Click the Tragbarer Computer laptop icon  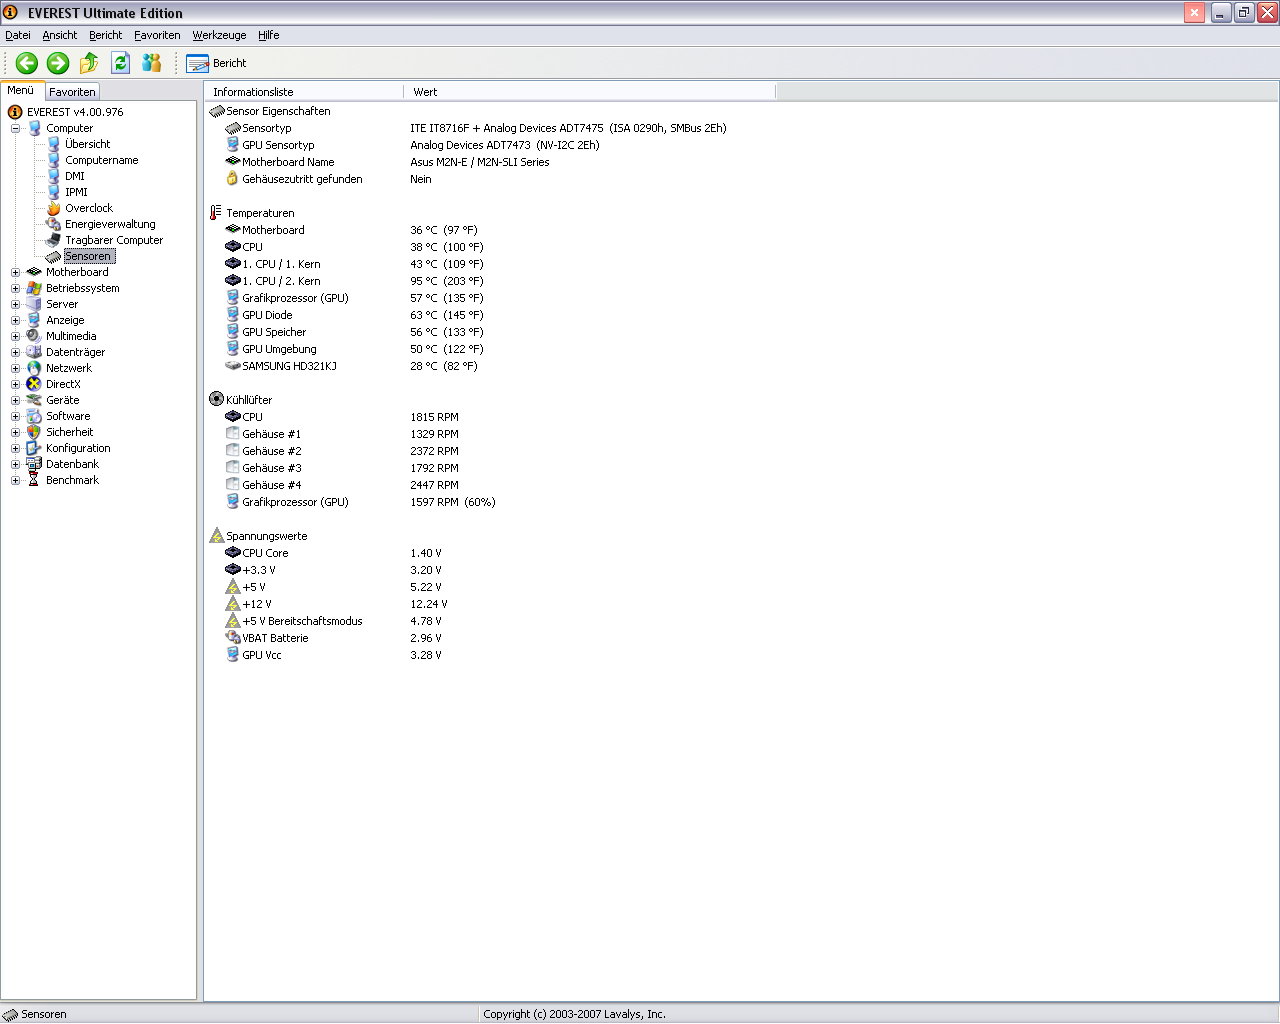coord(54,240)
